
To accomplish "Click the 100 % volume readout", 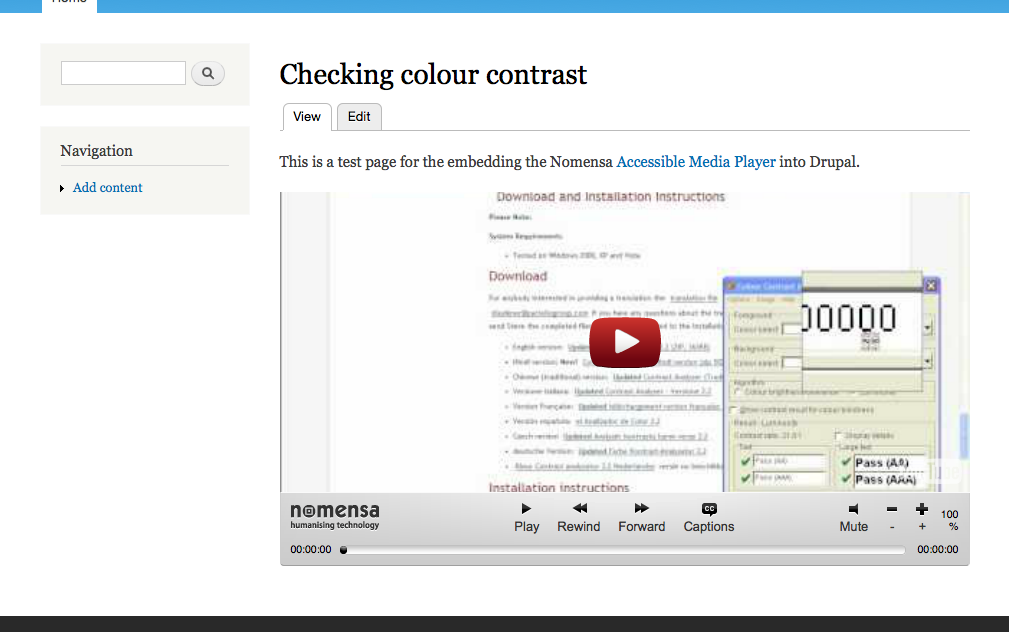I will [x=950, y=520].
